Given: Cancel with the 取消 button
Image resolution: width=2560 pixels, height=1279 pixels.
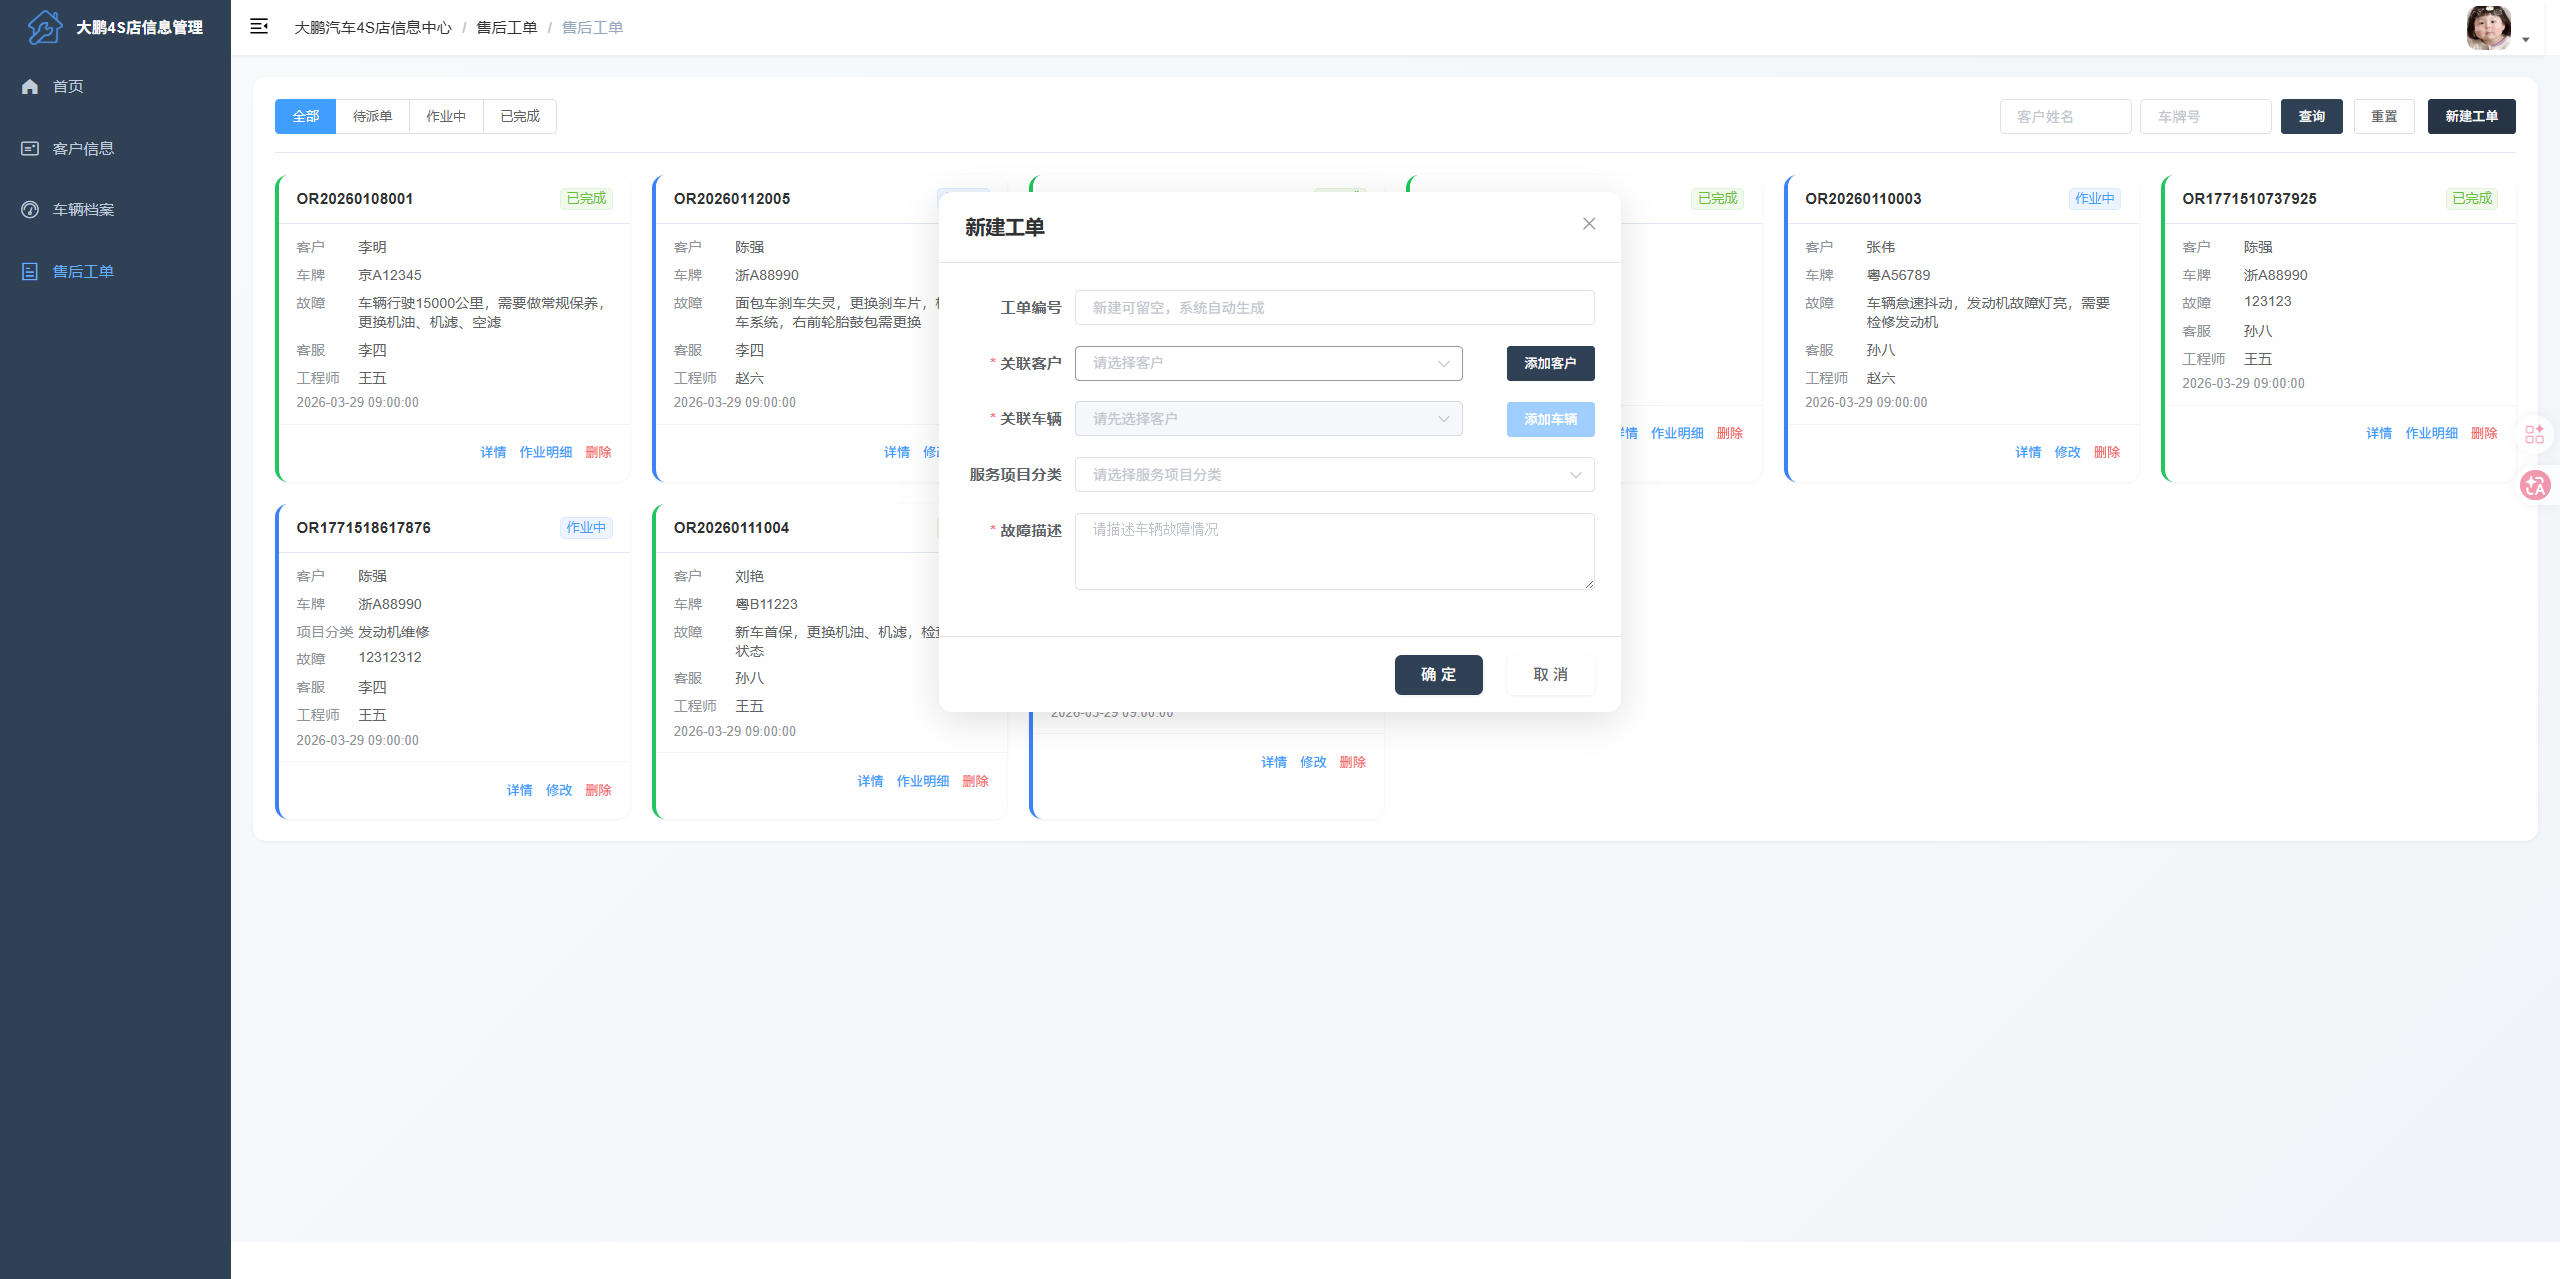Looking at the screenshot, I should click(1550, 674).
